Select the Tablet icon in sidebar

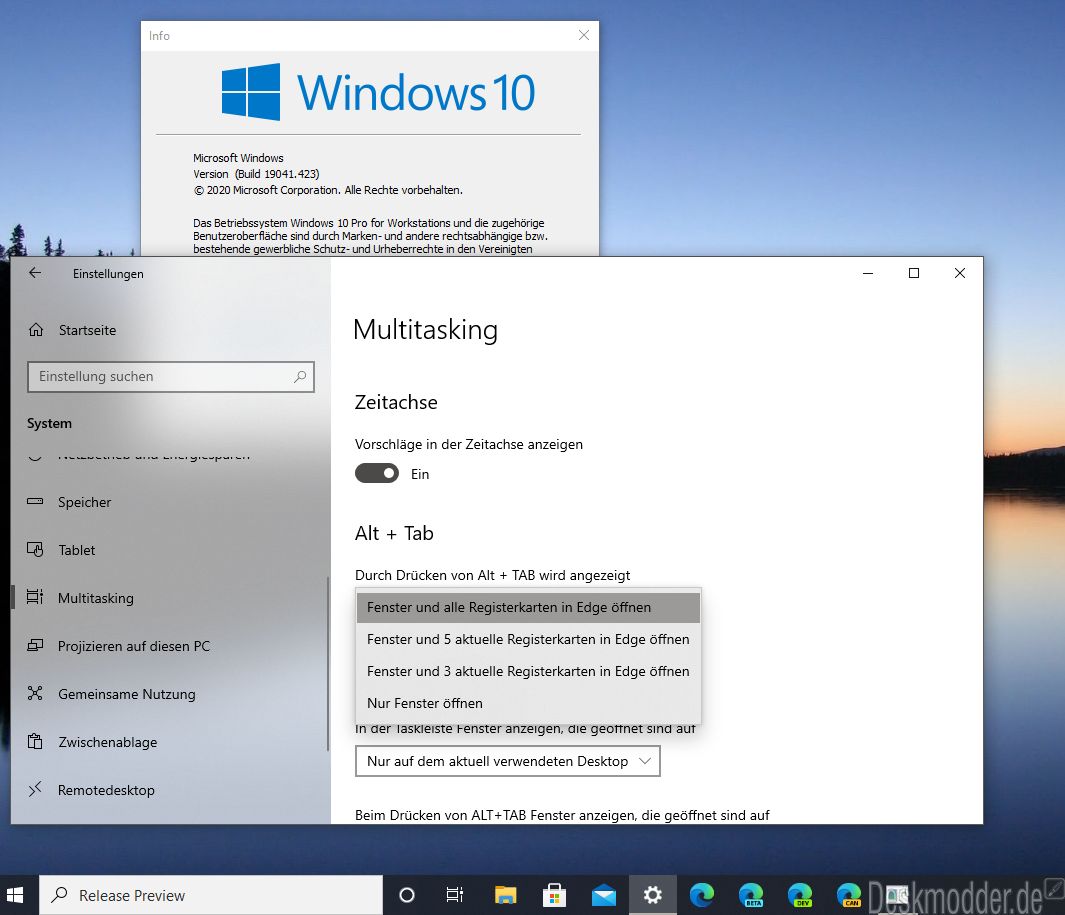pyautogui.click(x=35, y=550)
